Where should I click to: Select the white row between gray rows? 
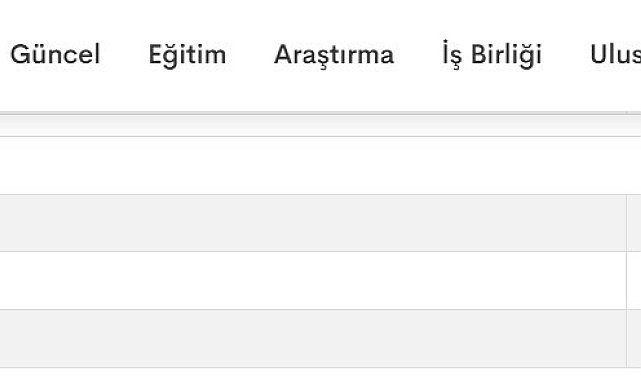pyautogui.click(x=313, y=281)
